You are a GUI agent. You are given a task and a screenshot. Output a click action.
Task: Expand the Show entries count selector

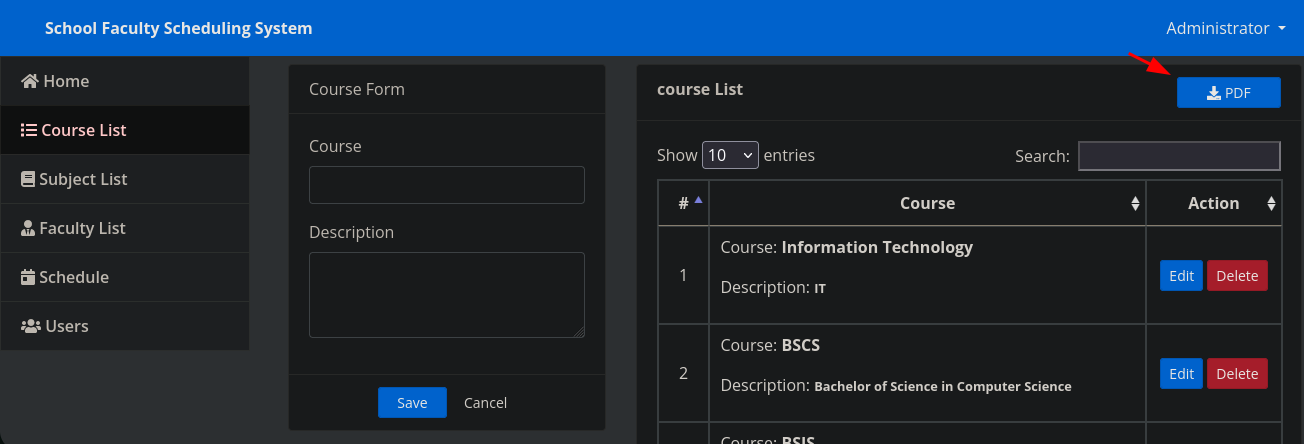pos(730,155)
